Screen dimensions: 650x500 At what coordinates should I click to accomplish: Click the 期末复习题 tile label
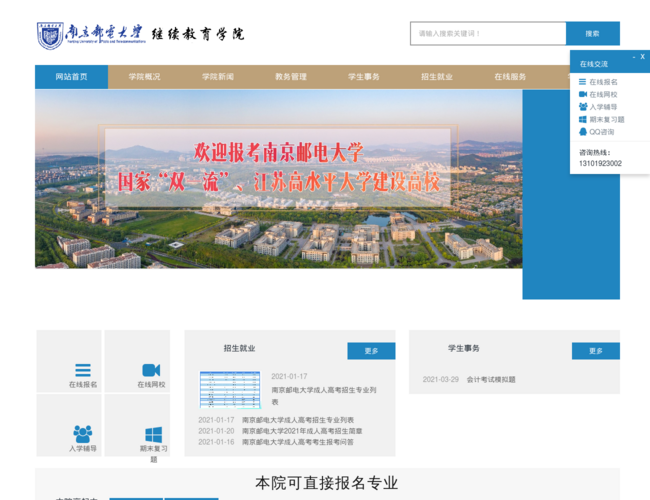pos(154,454)
